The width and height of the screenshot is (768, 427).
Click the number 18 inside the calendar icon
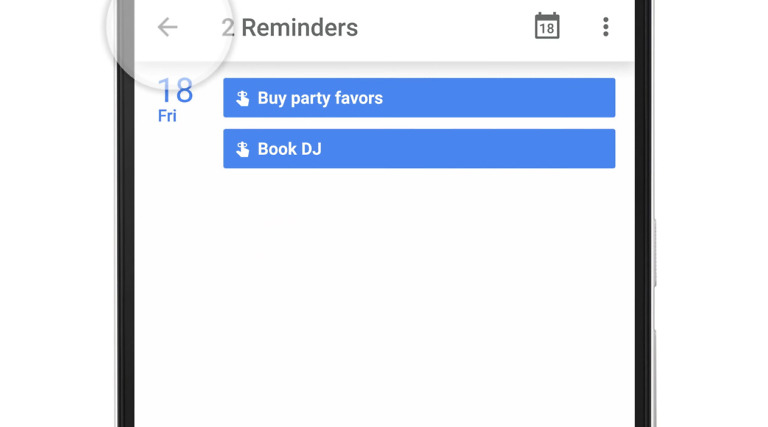point(547,30)
